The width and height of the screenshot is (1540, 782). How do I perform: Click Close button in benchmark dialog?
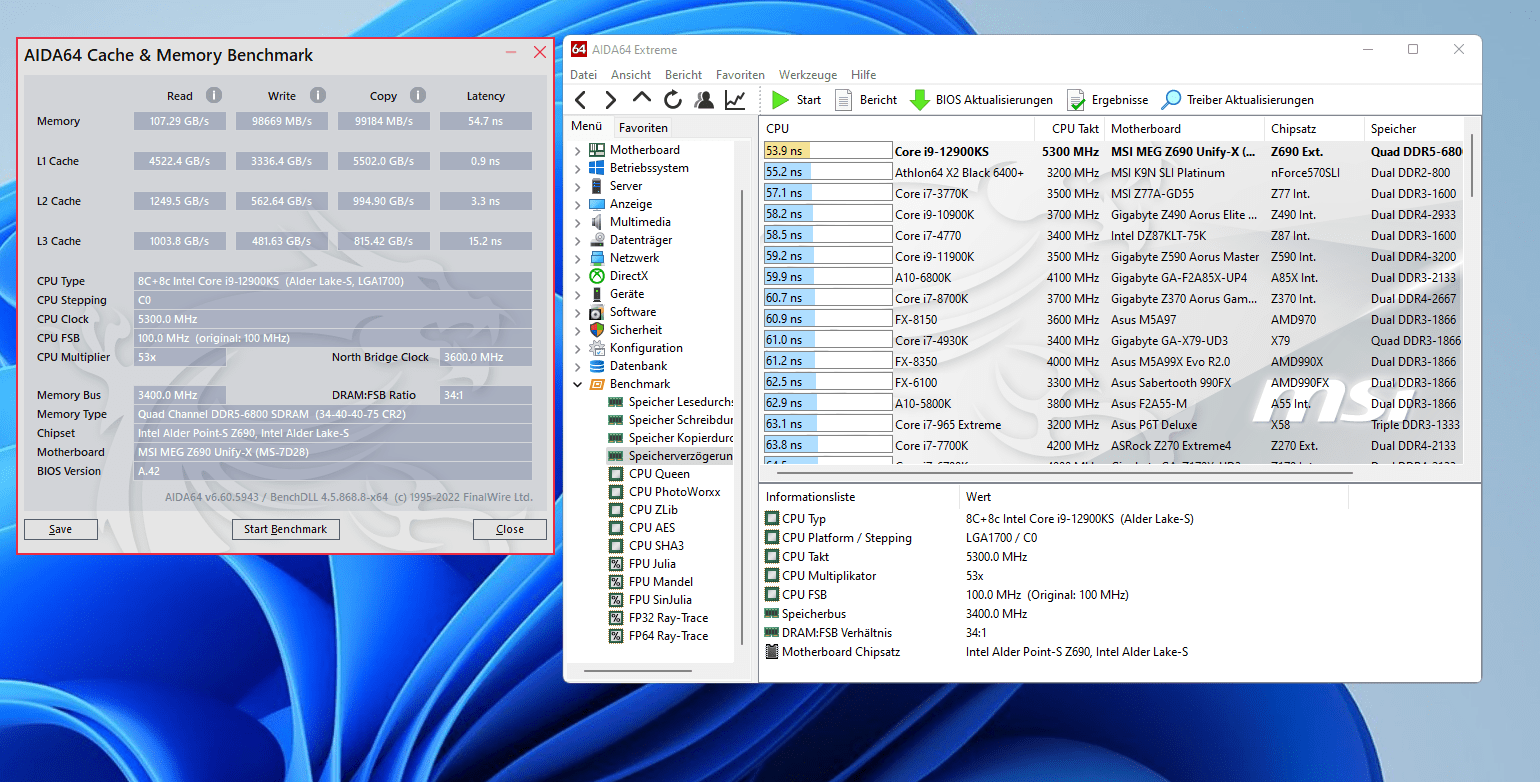coord(510,529)
